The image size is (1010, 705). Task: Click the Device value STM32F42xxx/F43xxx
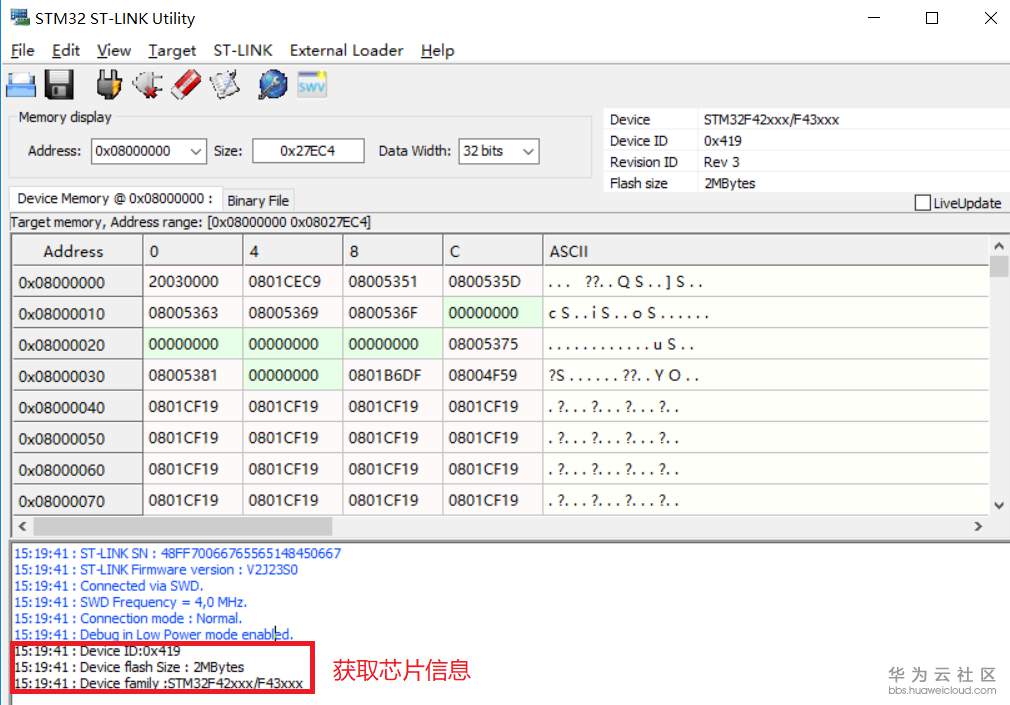pos(771,119)
